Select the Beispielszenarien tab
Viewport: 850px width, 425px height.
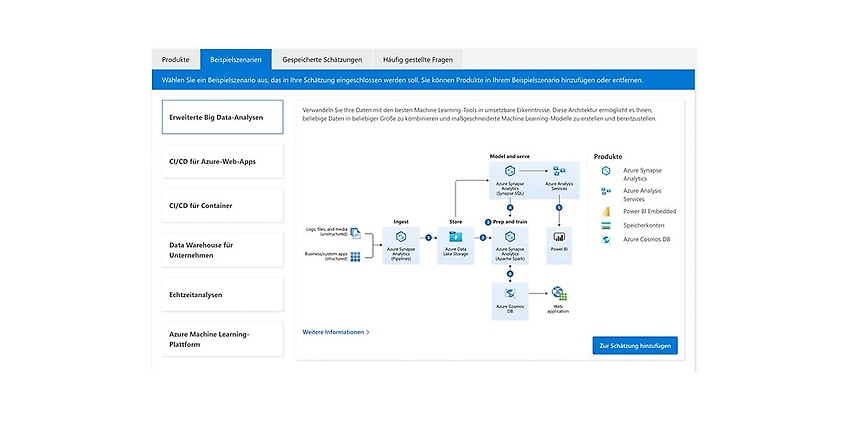(x=236, y=59)
